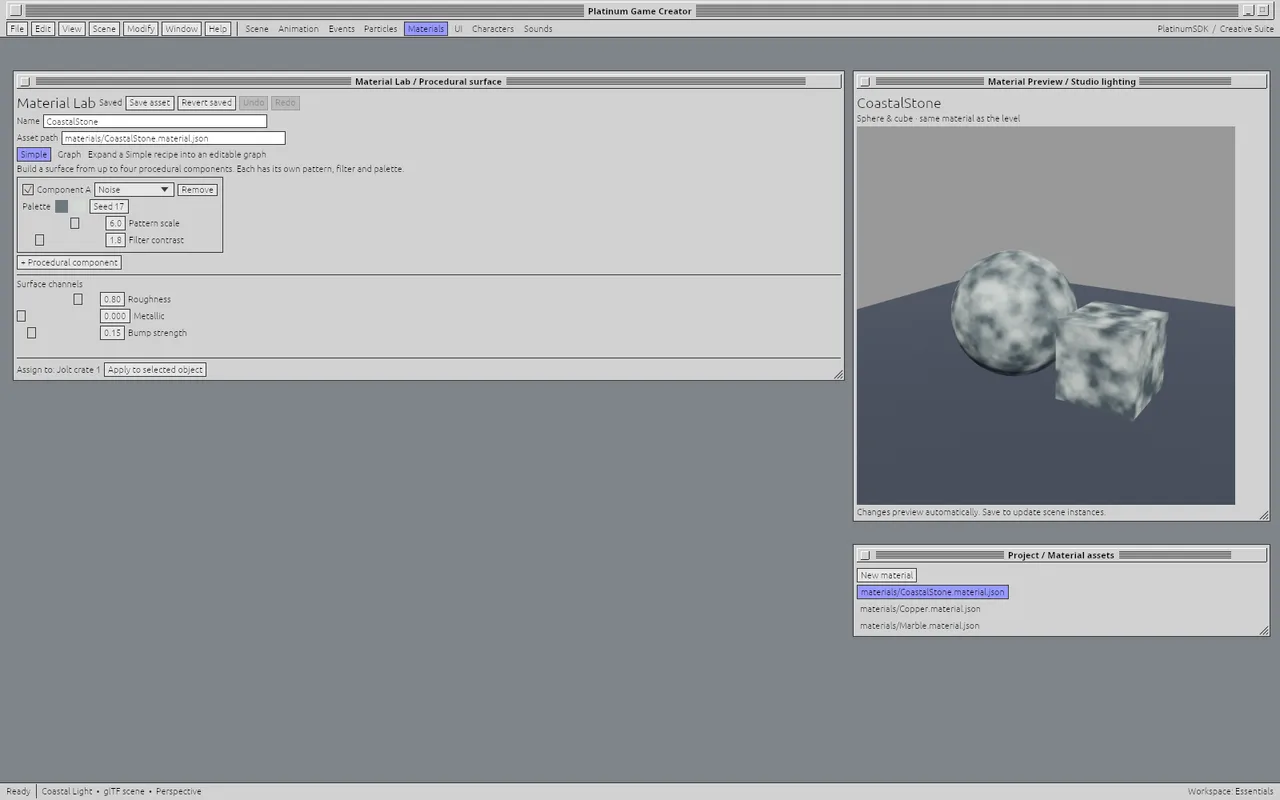The height and width of the screenshot is (800, 1280).
Task: Switch to the Events tab
Action: click(x=342, y=29)
